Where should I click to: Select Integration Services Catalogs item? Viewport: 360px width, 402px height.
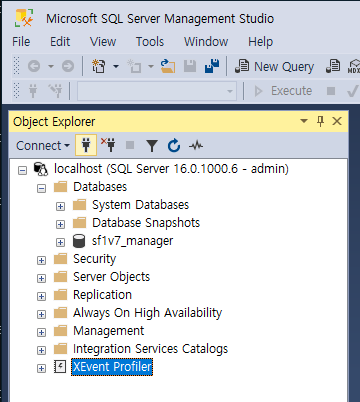pyautogui.click(x=150, y=349)
